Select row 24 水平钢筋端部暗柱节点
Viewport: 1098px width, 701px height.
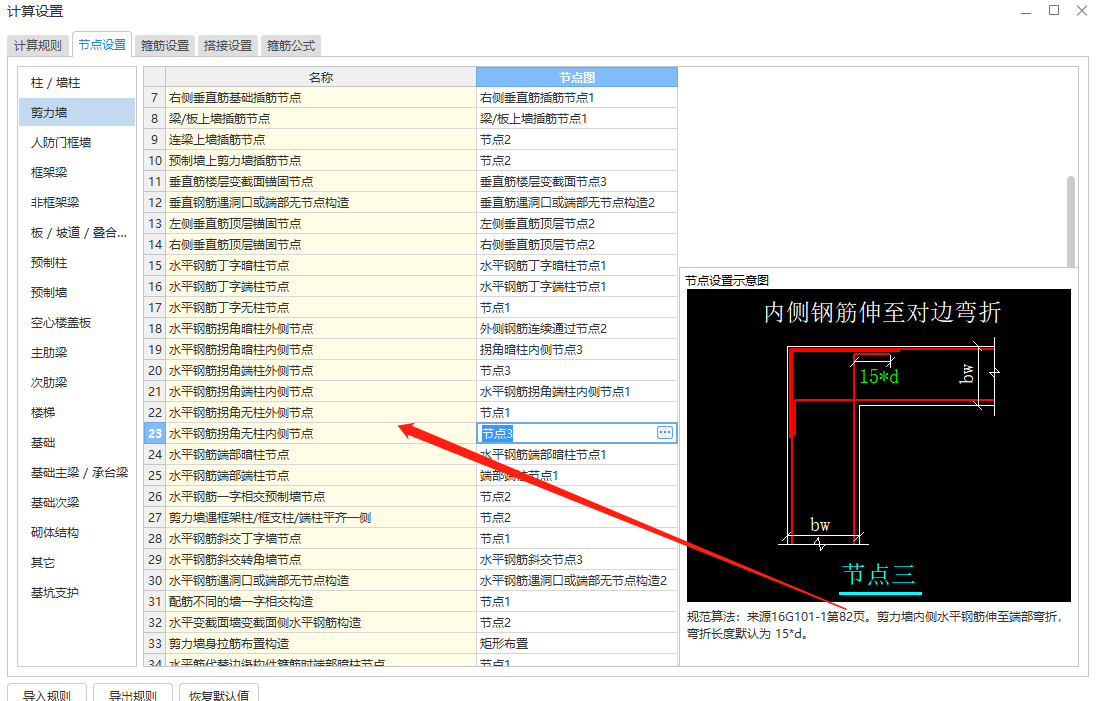coord(411,455)
